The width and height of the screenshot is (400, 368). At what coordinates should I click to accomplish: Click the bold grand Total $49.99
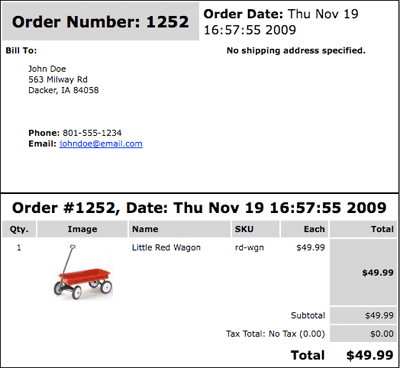370,355
